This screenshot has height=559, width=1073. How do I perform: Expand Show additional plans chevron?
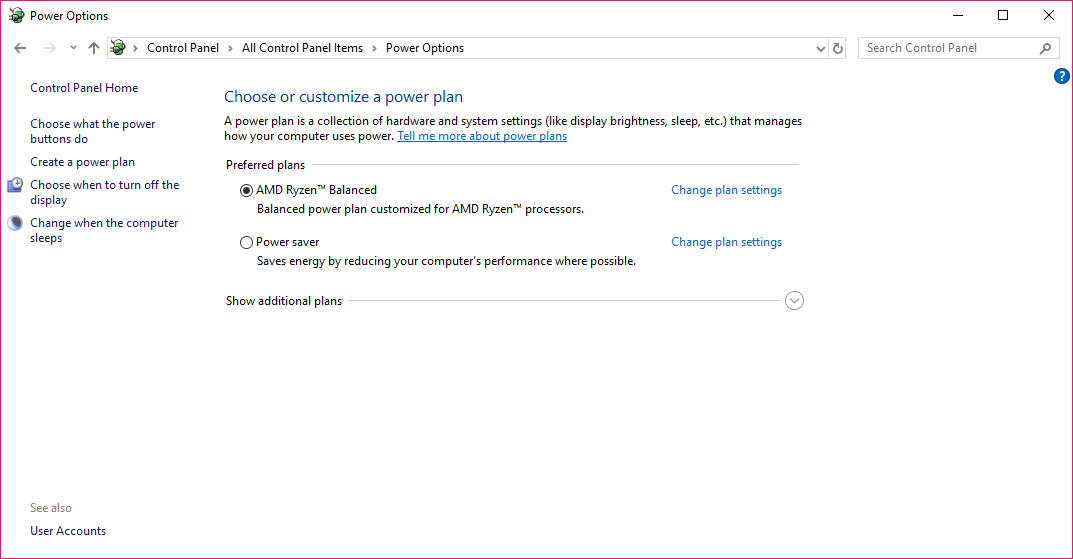coord(794,300)
